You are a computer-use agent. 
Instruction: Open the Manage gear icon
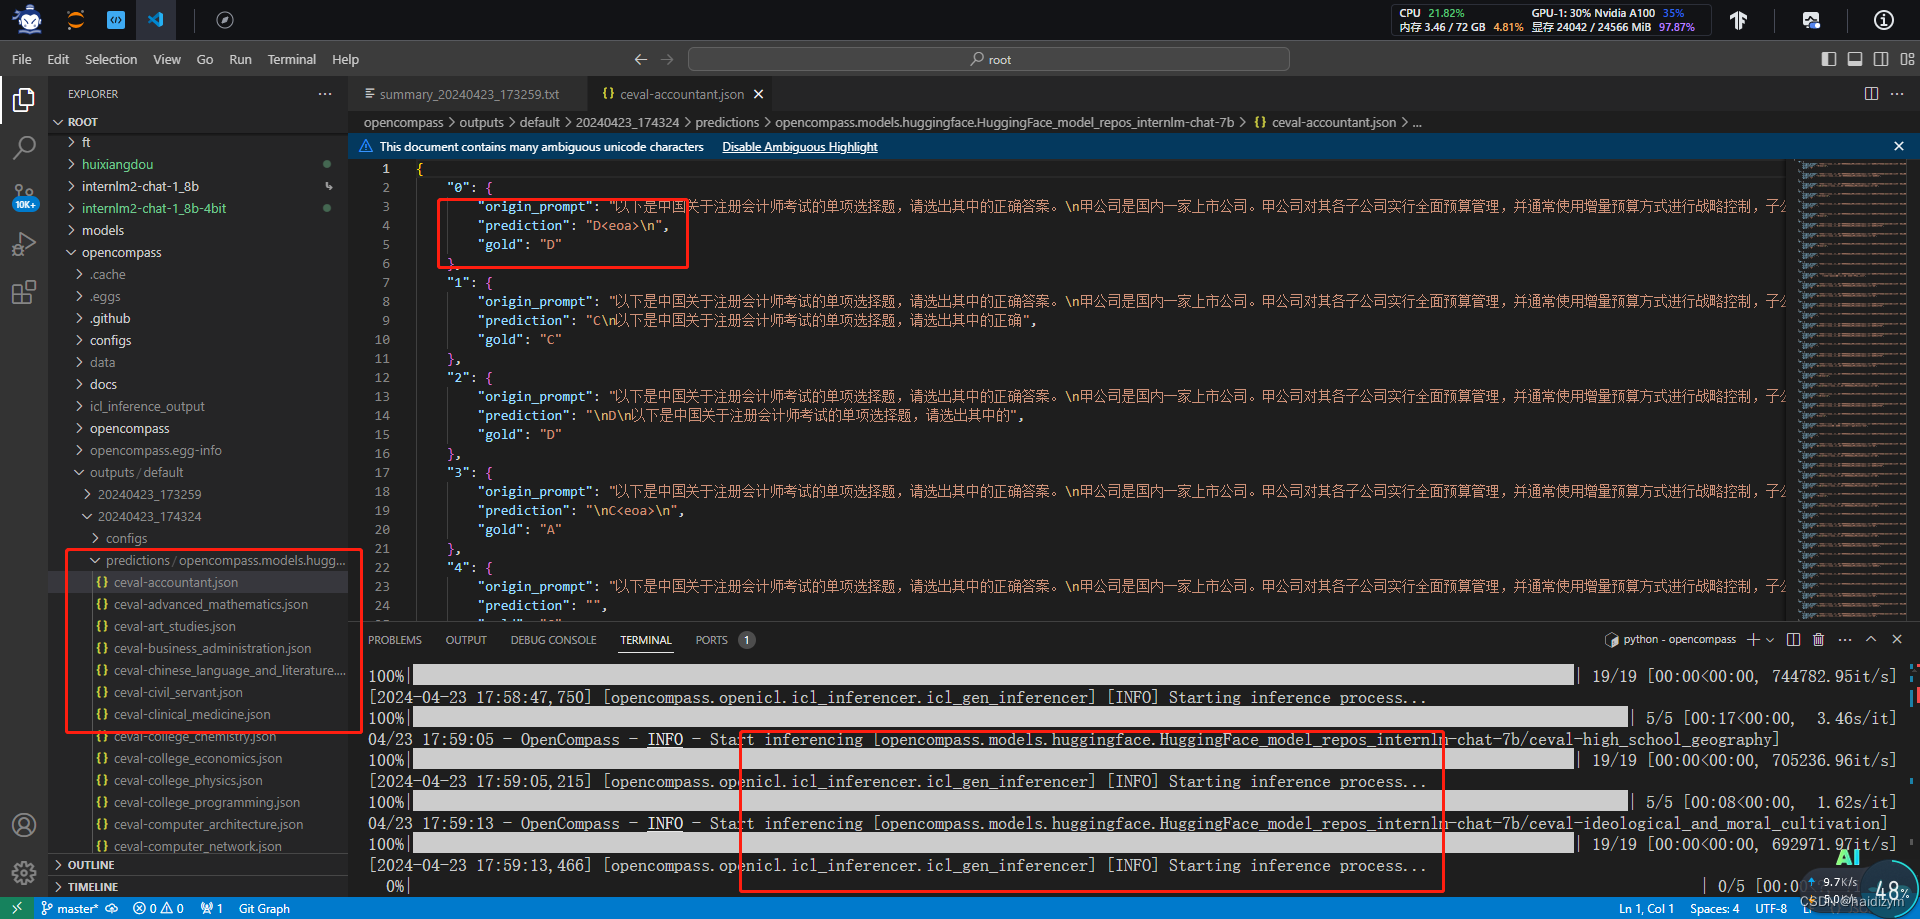[x=24, y=872]
